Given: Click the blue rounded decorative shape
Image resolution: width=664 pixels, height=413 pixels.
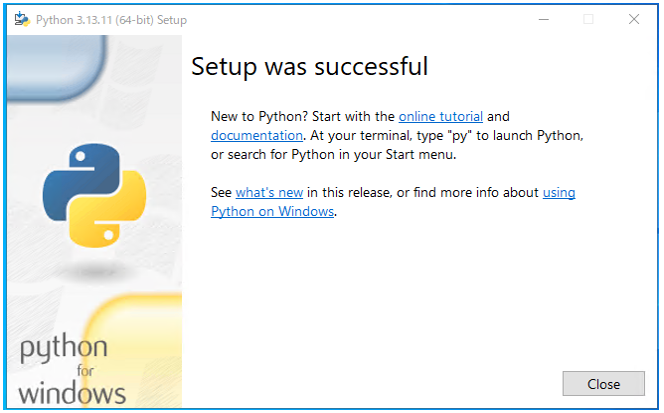Looking at the screenshot, I should [x=57, y=68].
